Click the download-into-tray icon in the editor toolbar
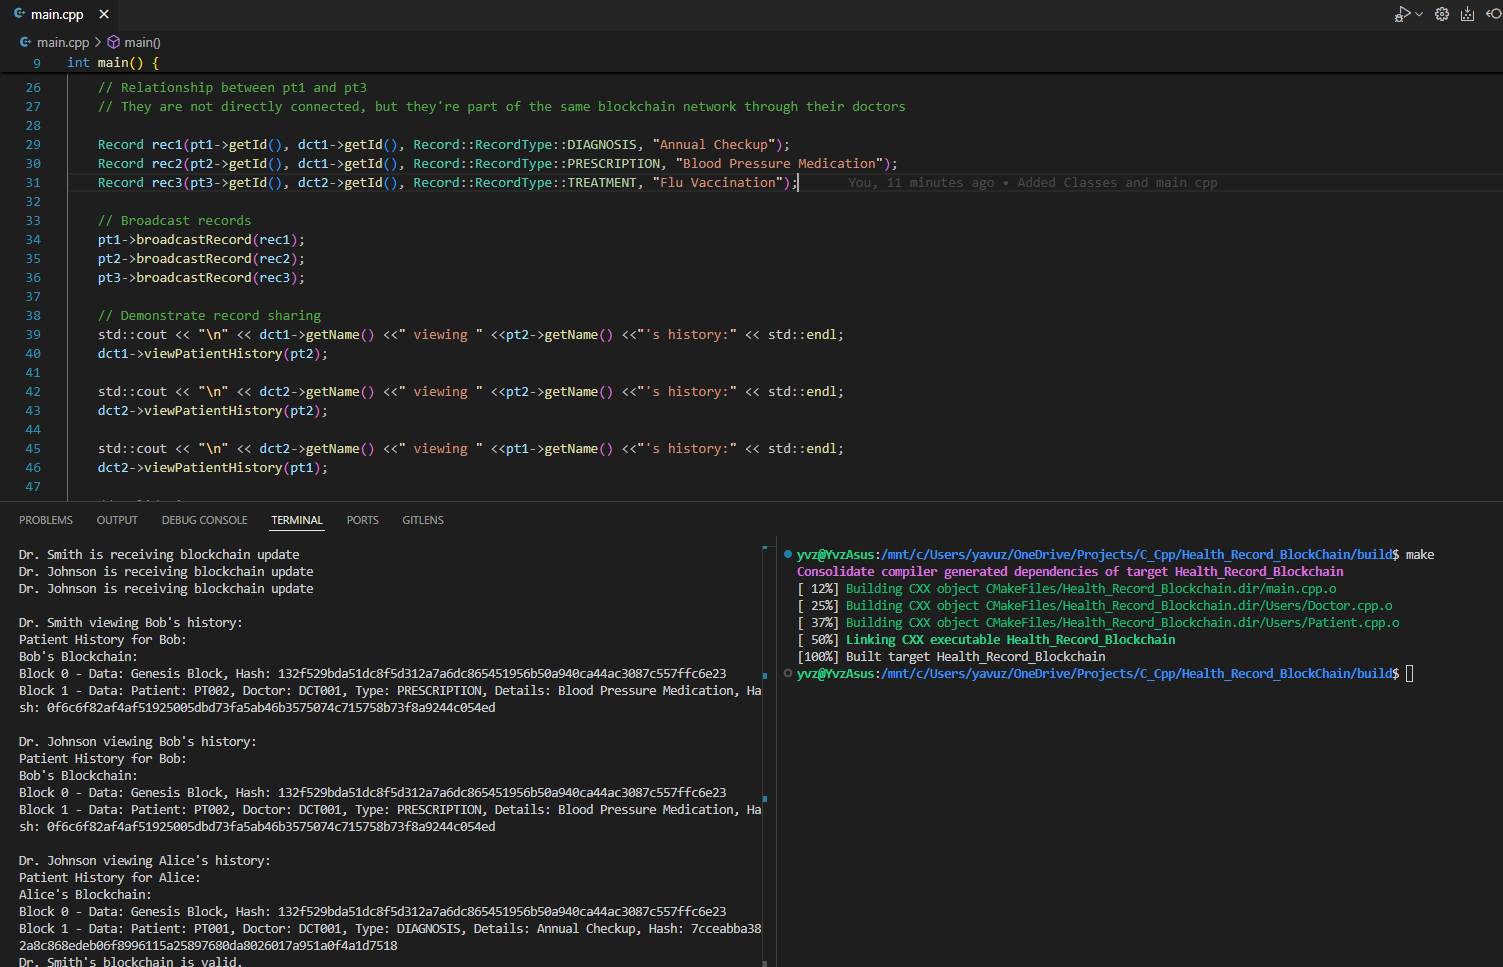This screenshot has height=967, width=1503. [1467, 14]
